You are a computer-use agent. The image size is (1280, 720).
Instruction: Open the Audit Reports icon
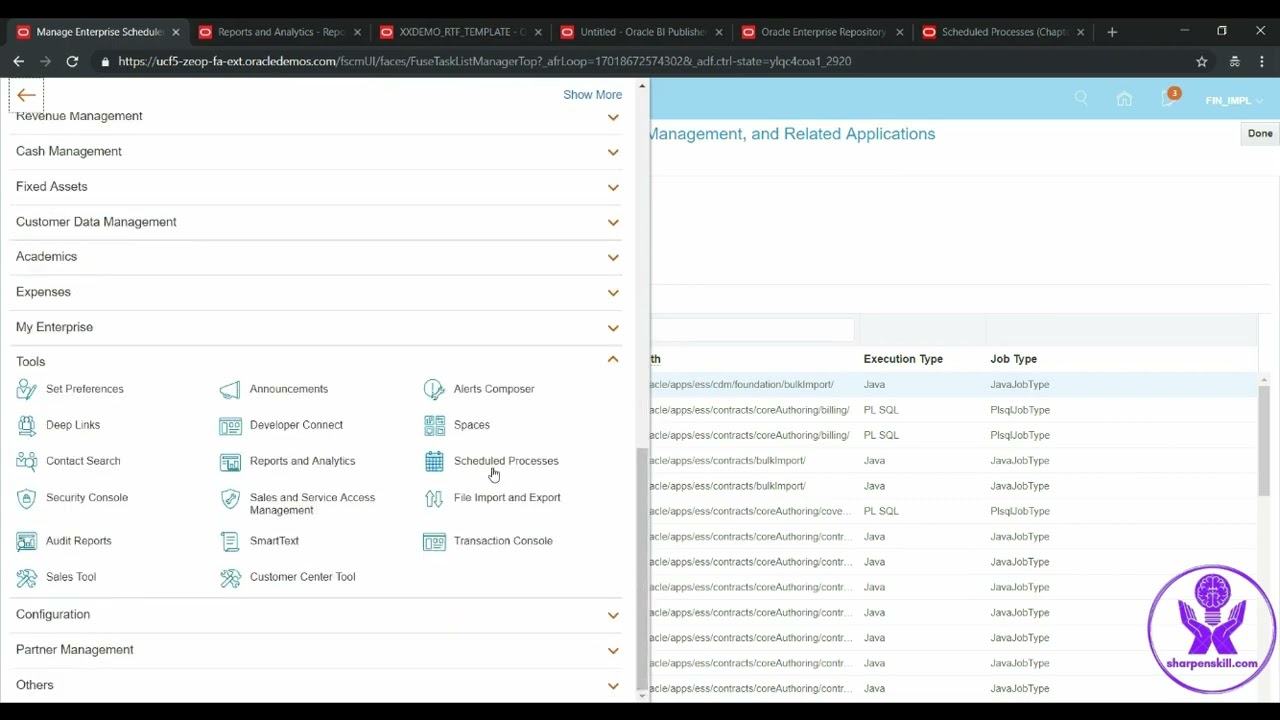click(x=27, y=541)
